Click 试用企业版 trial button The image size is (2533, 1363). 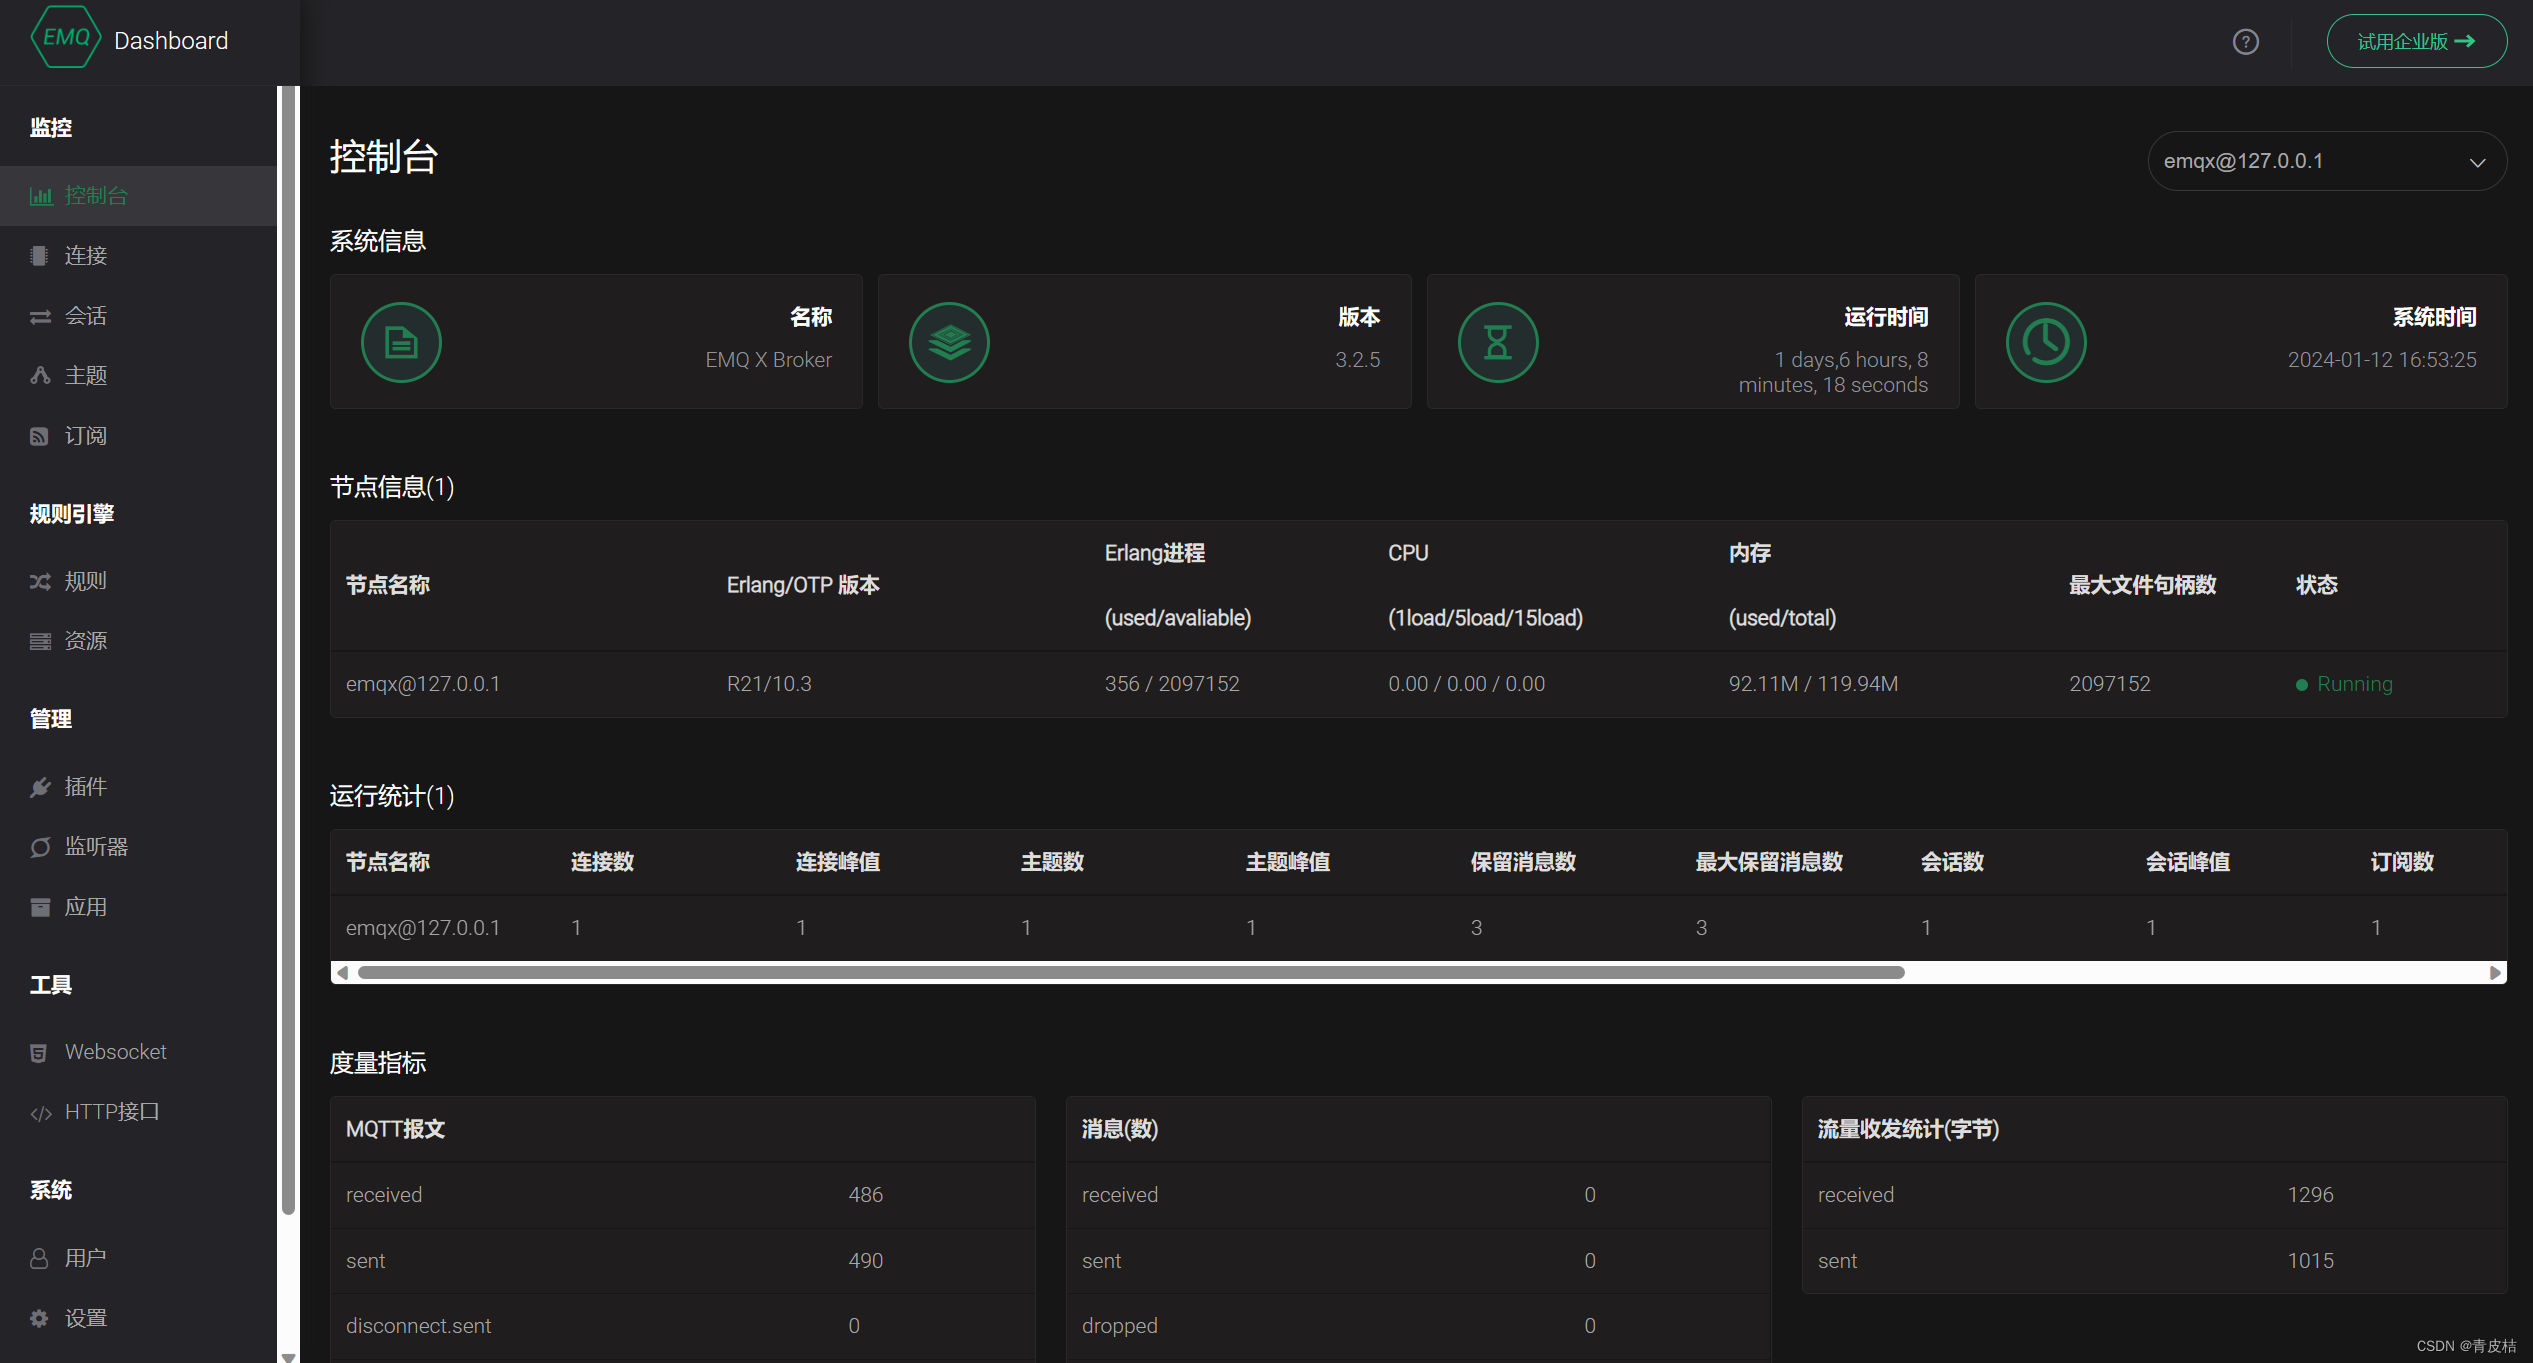point(2416,41)
